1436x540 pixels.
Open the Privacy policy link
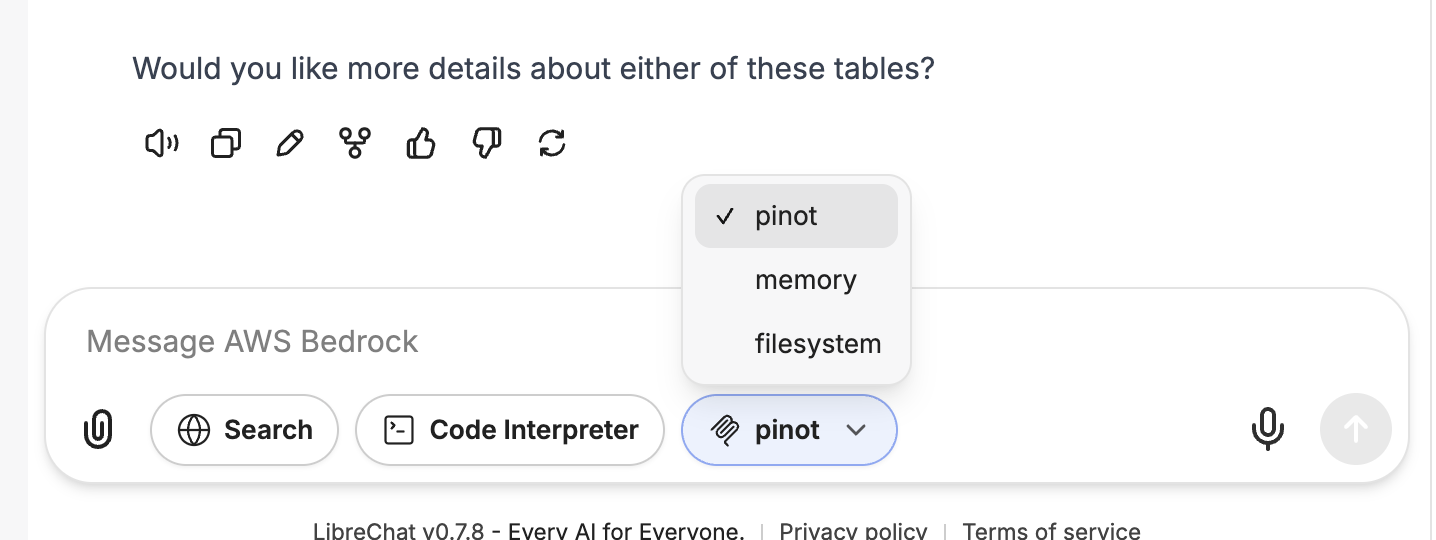853,530
